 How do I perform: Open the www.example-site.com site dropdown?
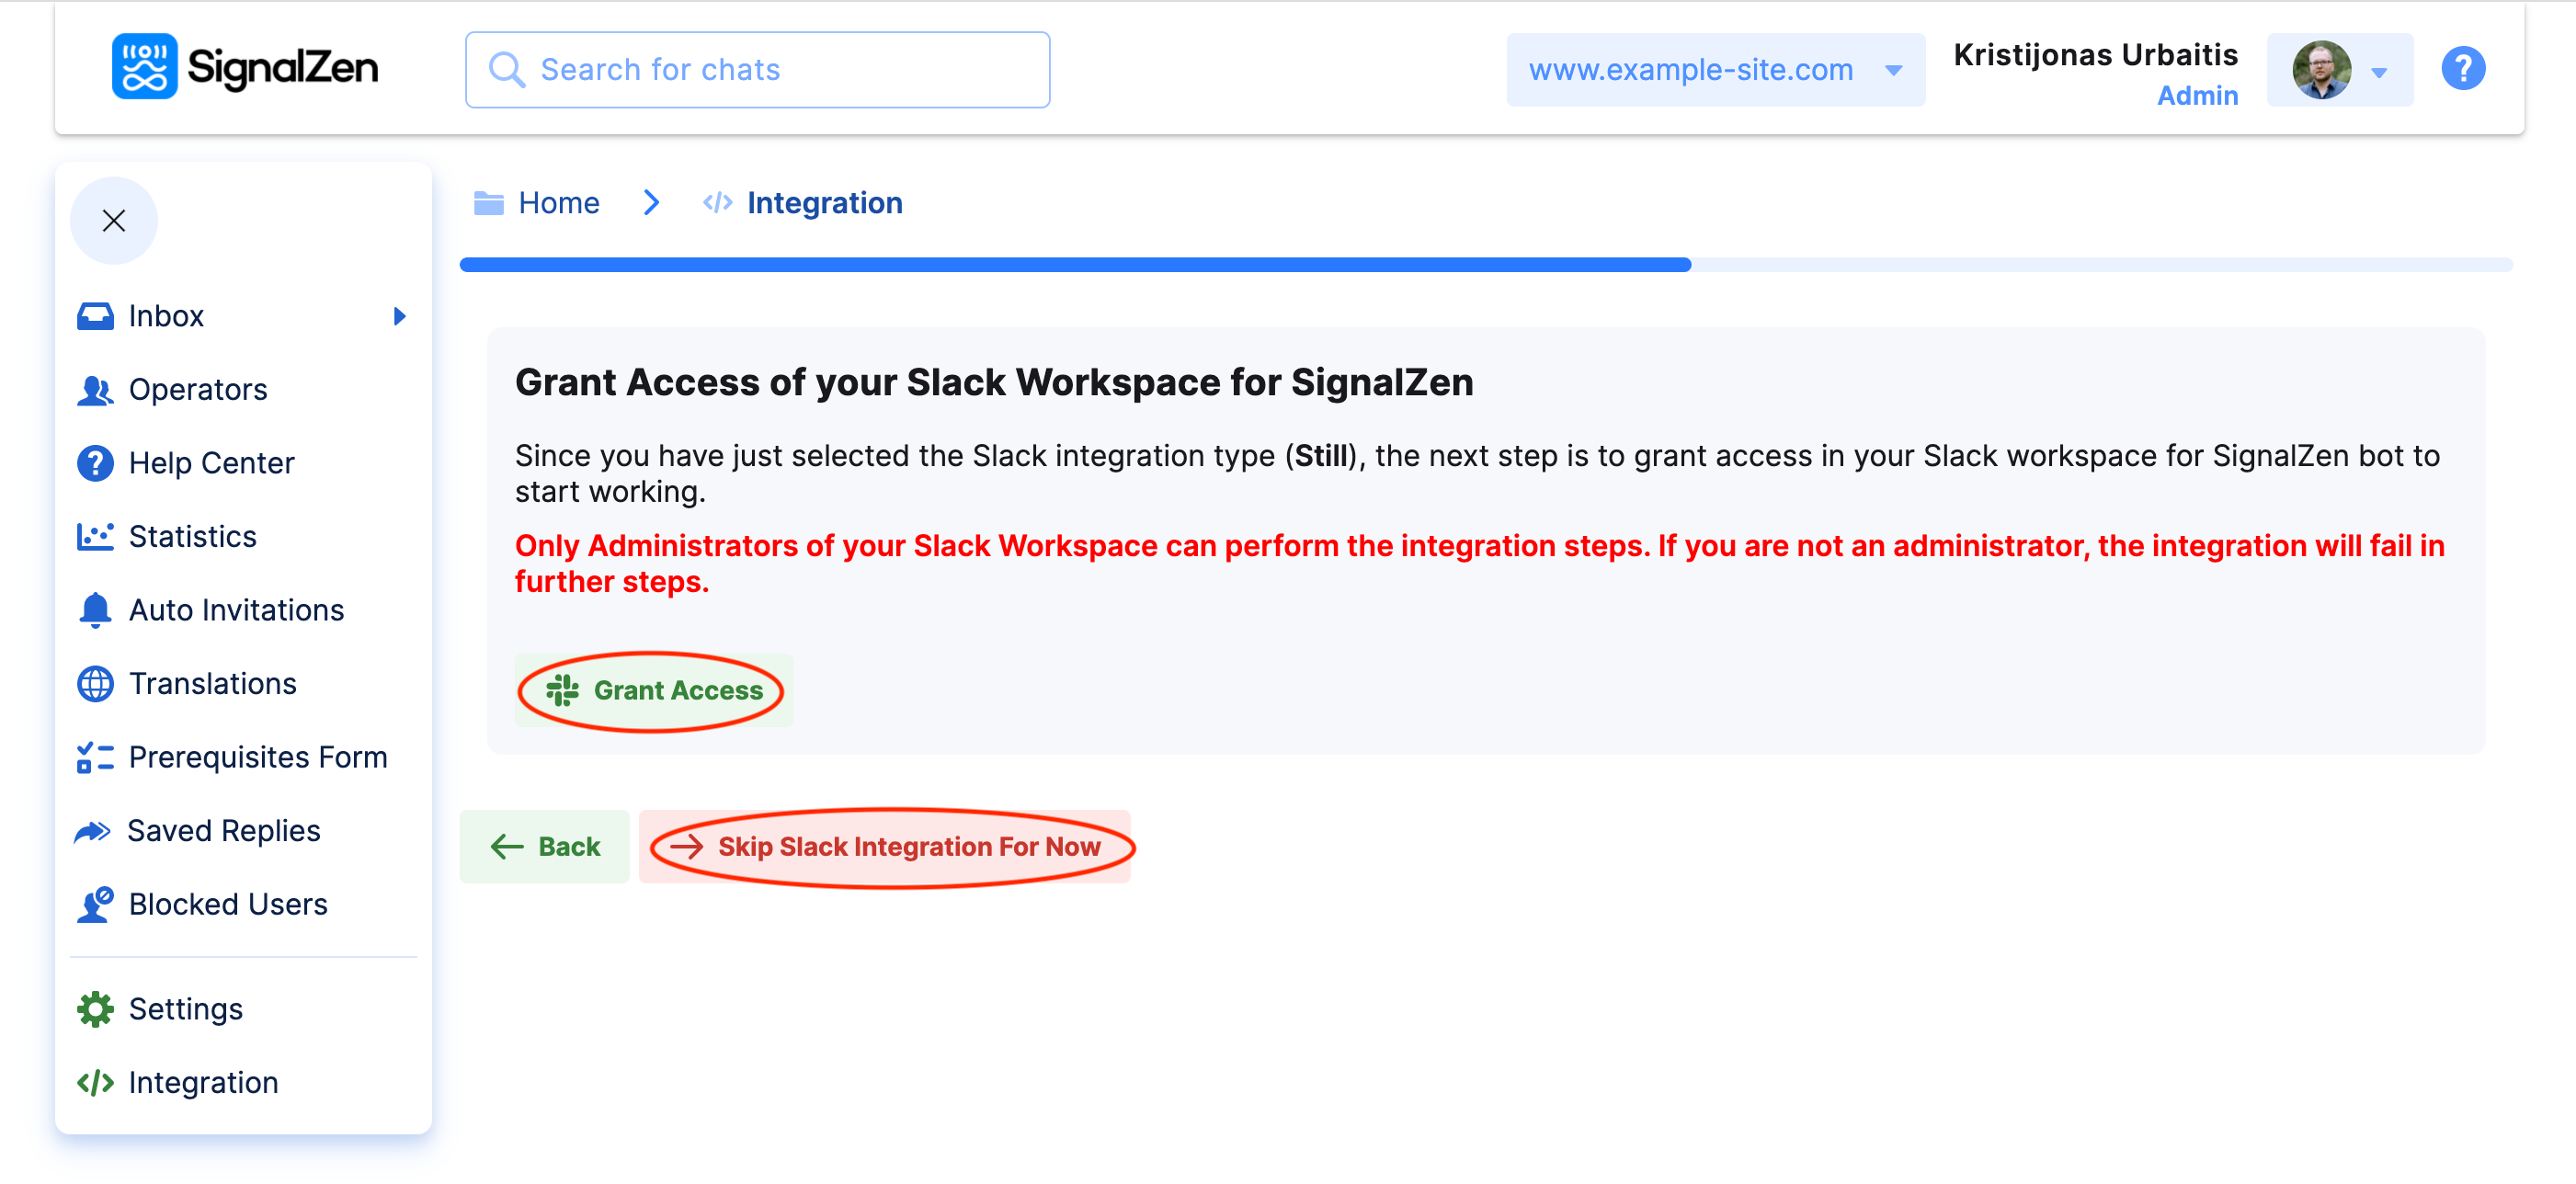(1714, 70)
